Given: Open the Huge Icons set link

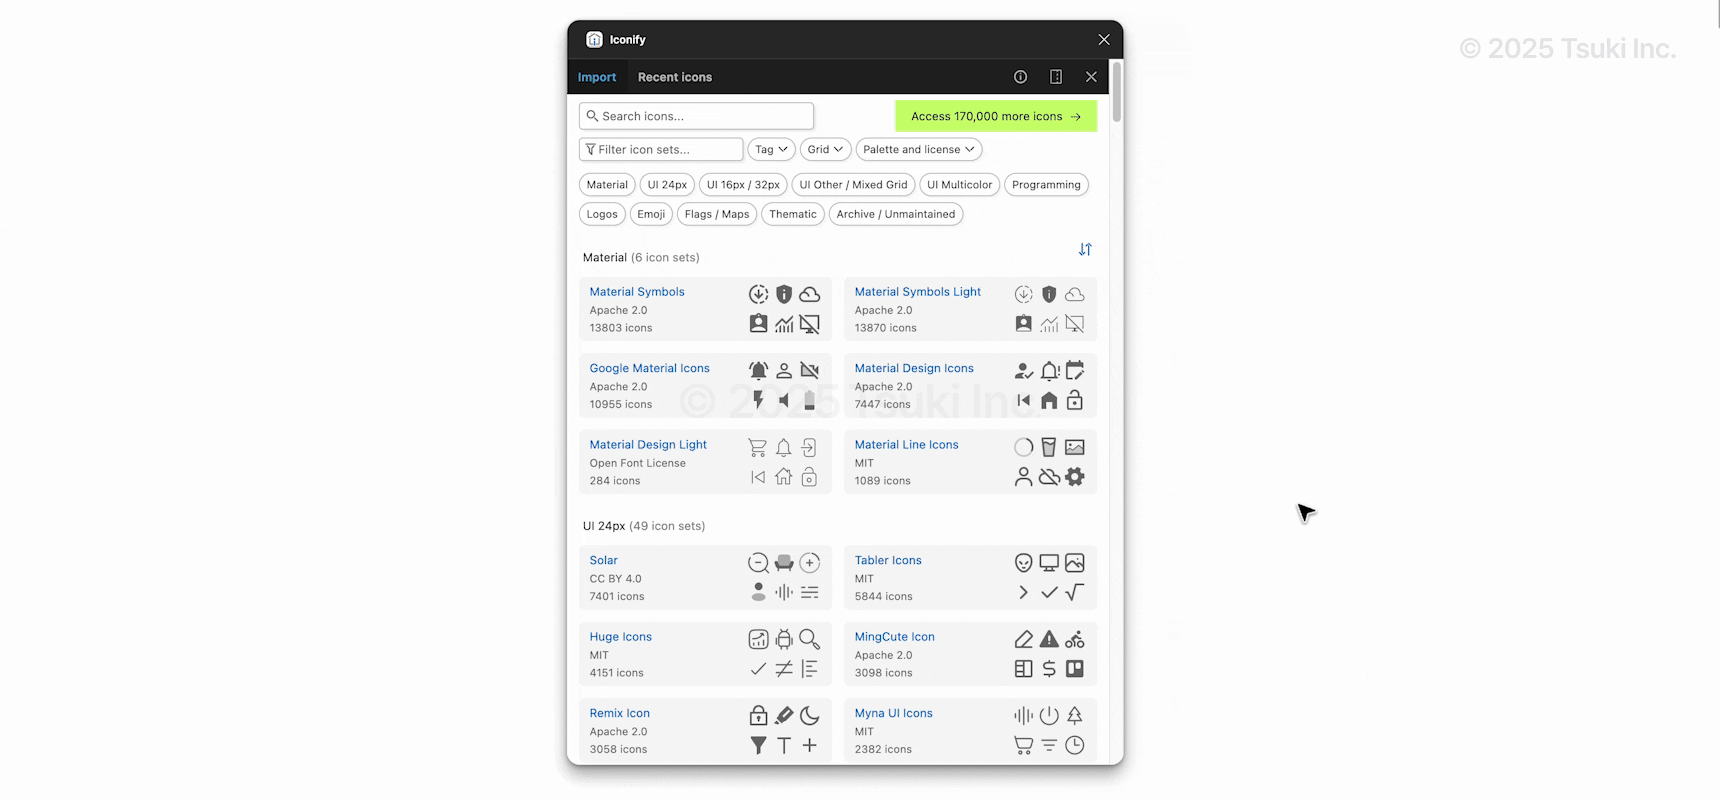Looking at the screenshot, I should click(620, 637).
